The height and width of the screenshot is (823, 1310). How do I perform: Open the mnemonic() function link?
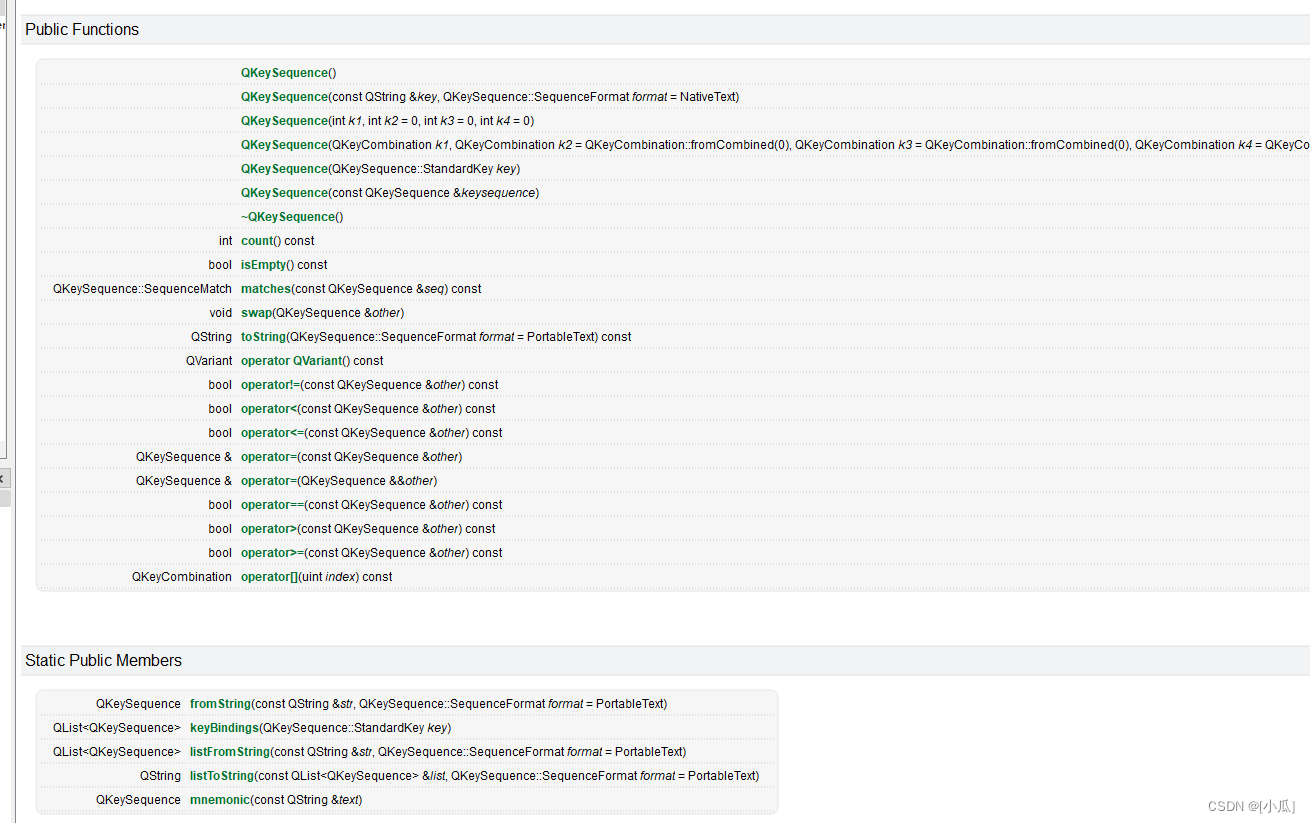[220, 800]
